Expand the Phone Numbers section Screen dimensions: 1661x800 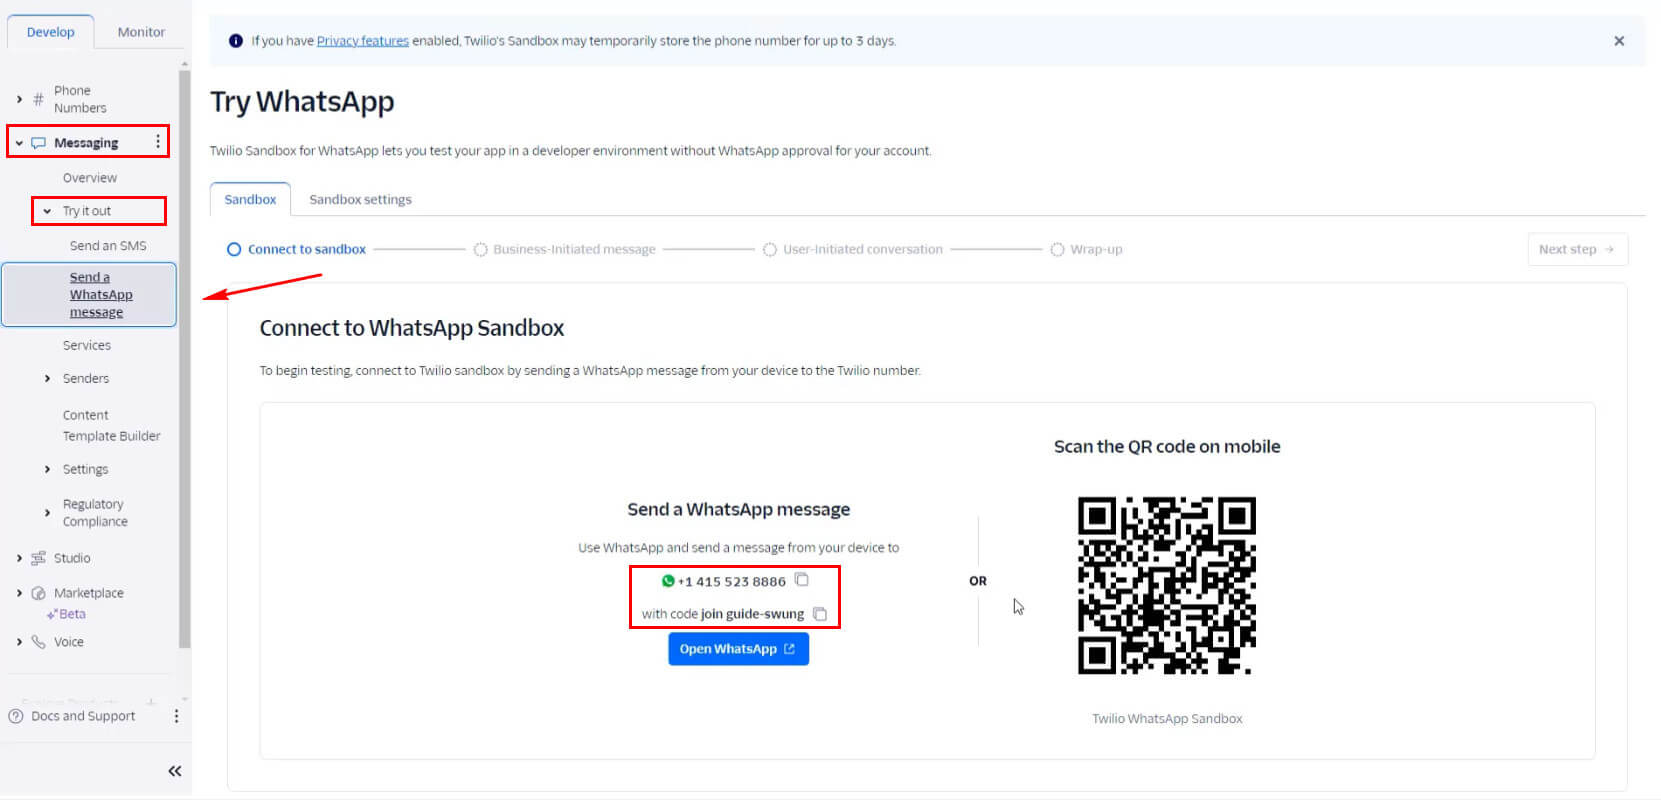[x=19, y=99]
